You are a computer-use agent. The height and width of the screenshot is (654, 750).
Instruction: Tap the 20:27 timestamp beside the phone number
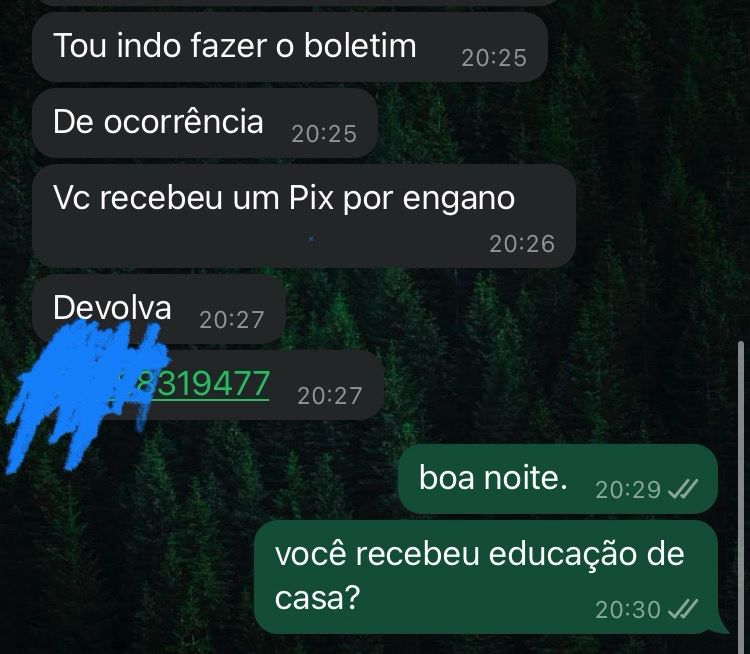pyautogui.click(x=330, y=396)
